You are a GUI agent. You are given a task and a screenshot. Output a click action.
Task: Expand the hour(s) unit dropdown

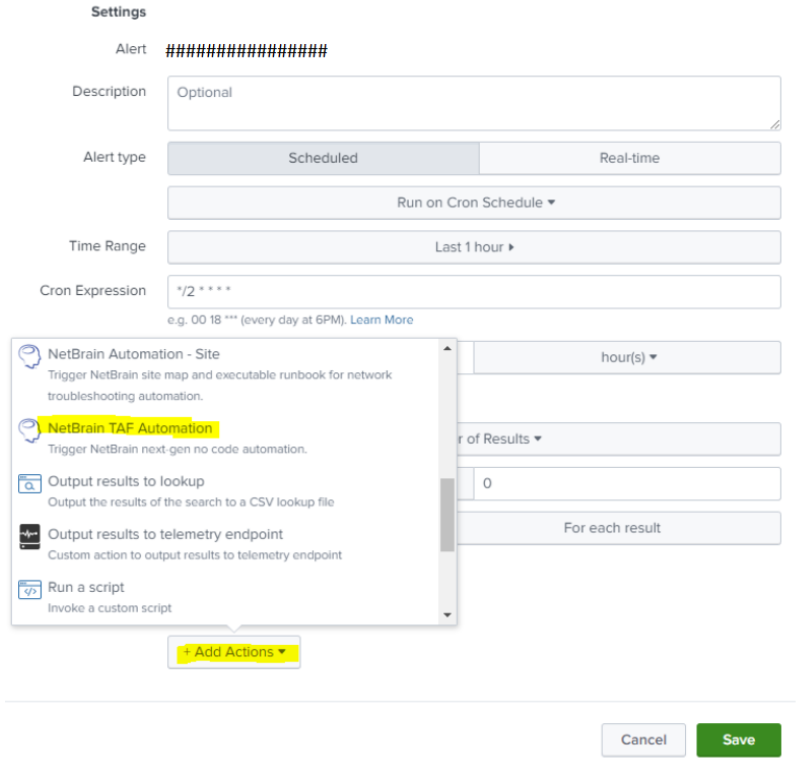coord(627,357)
